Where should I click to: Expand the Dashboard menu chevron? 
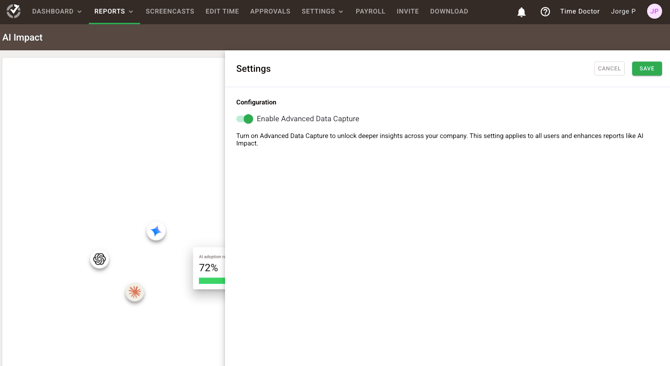pyautogui.click(x=79, y=12)
